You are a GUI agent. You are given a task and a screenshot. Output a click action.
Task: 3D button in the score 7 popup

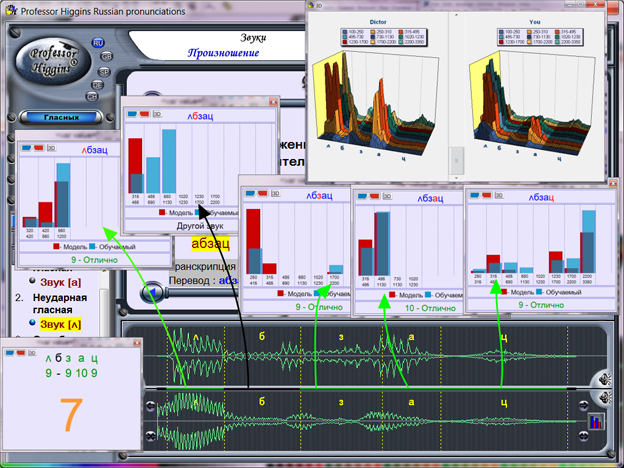click(x=32, y=353)
